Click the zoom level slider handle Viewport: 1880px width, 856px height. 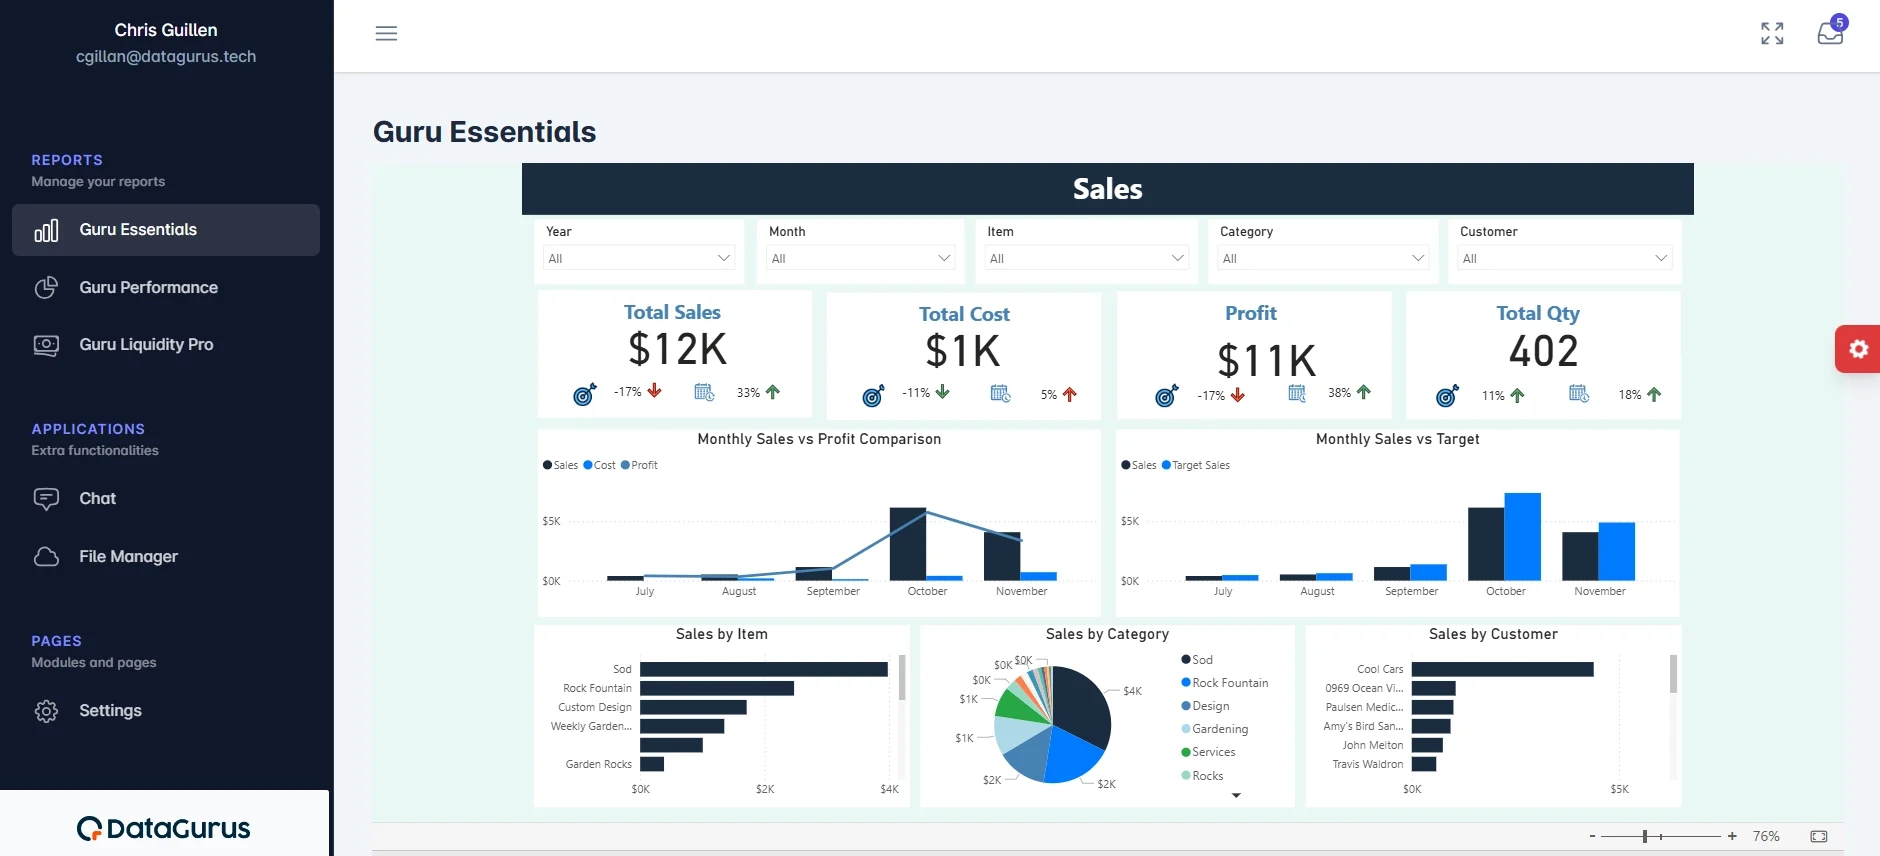click(x=1645, y=836)
